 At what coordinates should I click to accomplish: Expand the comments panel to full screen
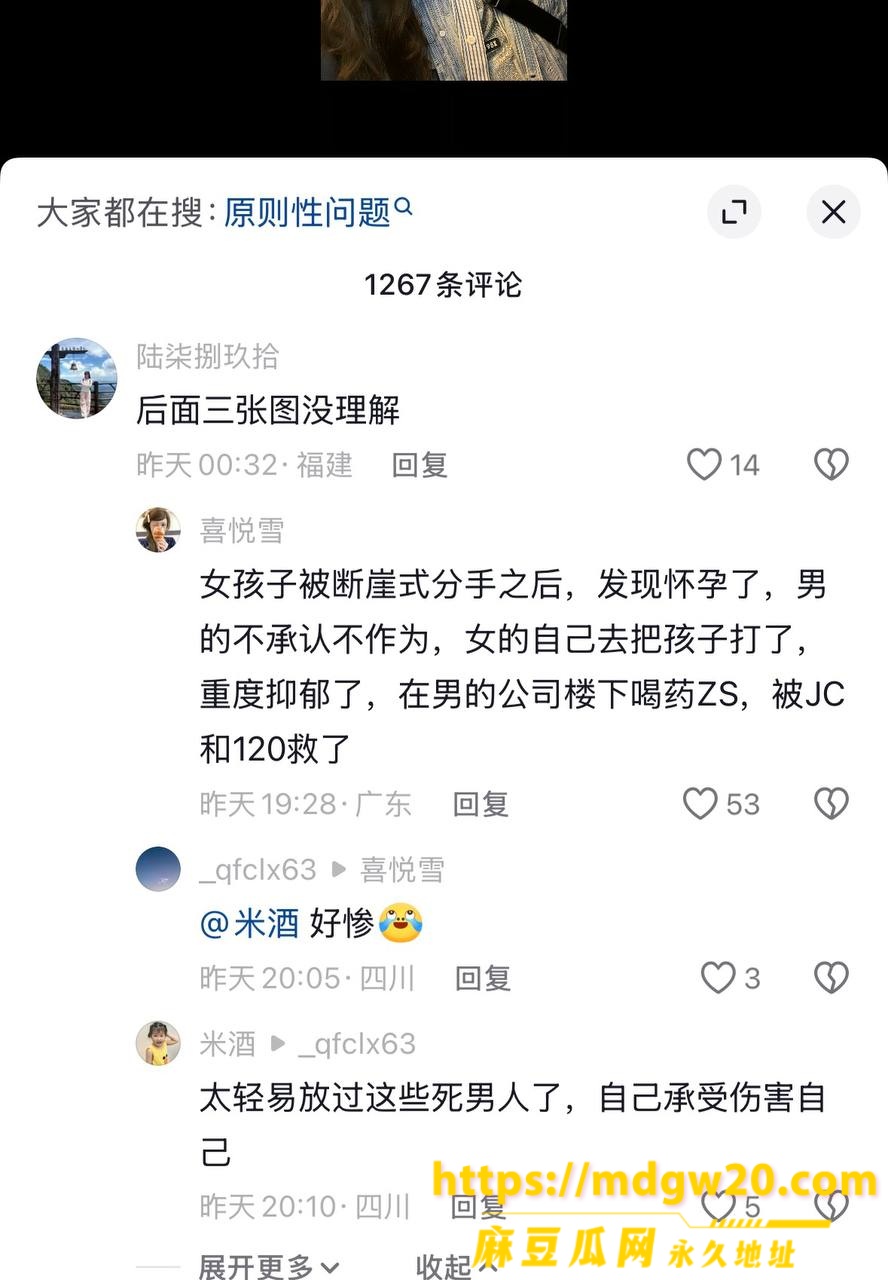click(734, 212)
